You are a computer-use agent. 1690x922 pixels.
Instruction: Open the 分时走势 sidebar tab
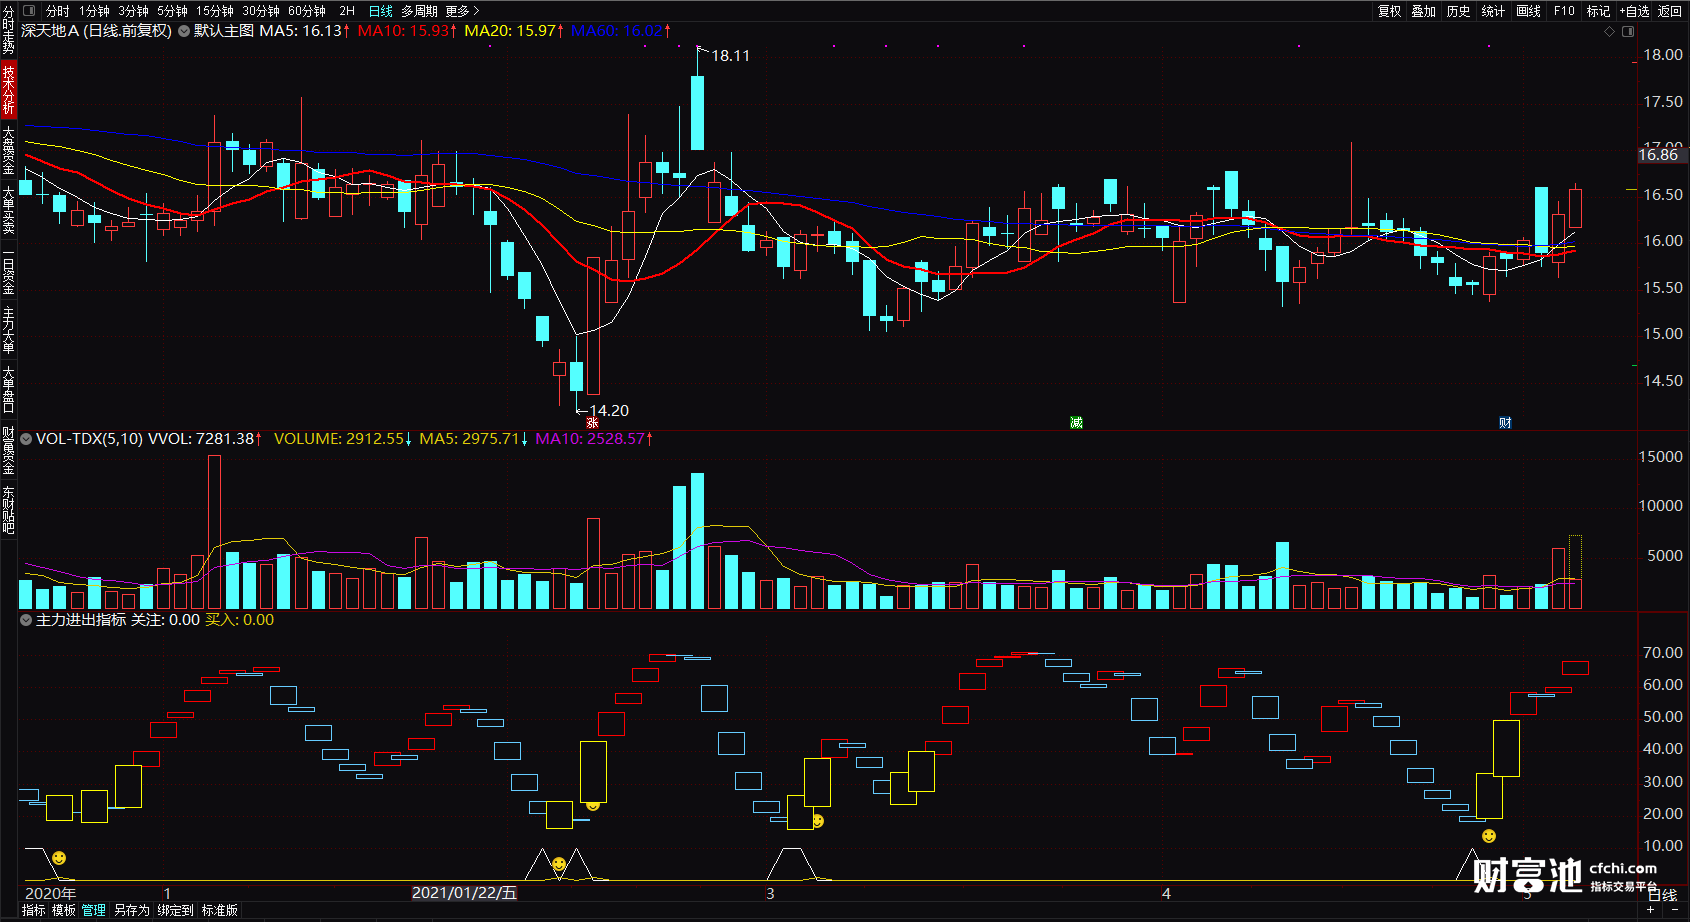pos(8,30)
